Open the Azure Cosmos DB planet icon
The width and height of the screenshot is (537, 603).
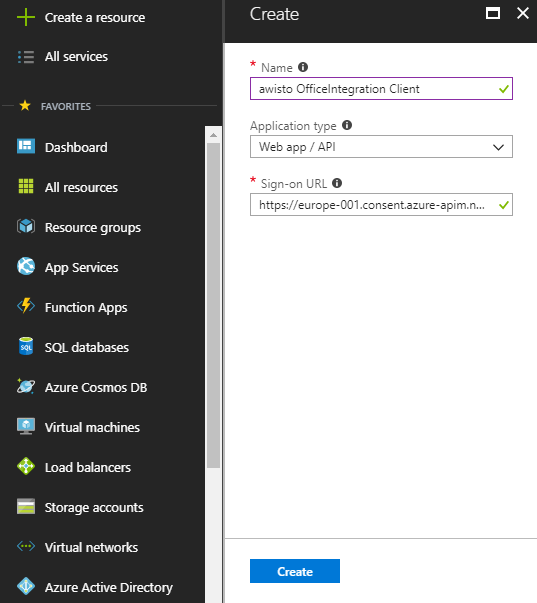point(26,386)
